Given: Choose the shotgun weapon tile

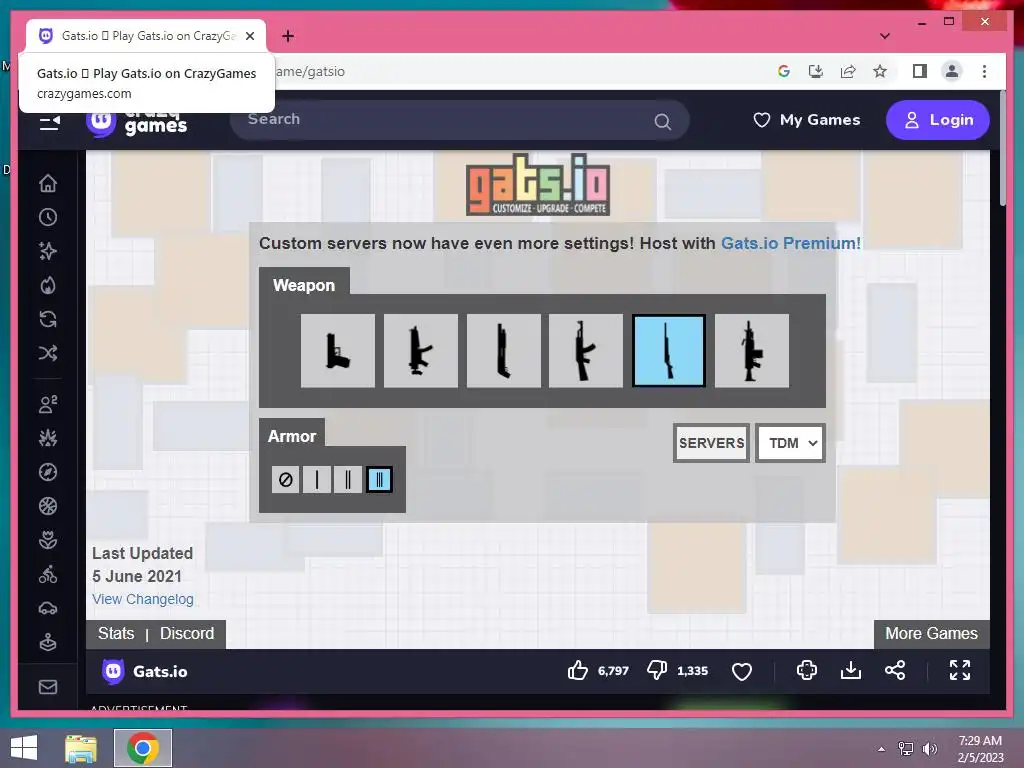Looking at the screenshot, I should [504, 351].
